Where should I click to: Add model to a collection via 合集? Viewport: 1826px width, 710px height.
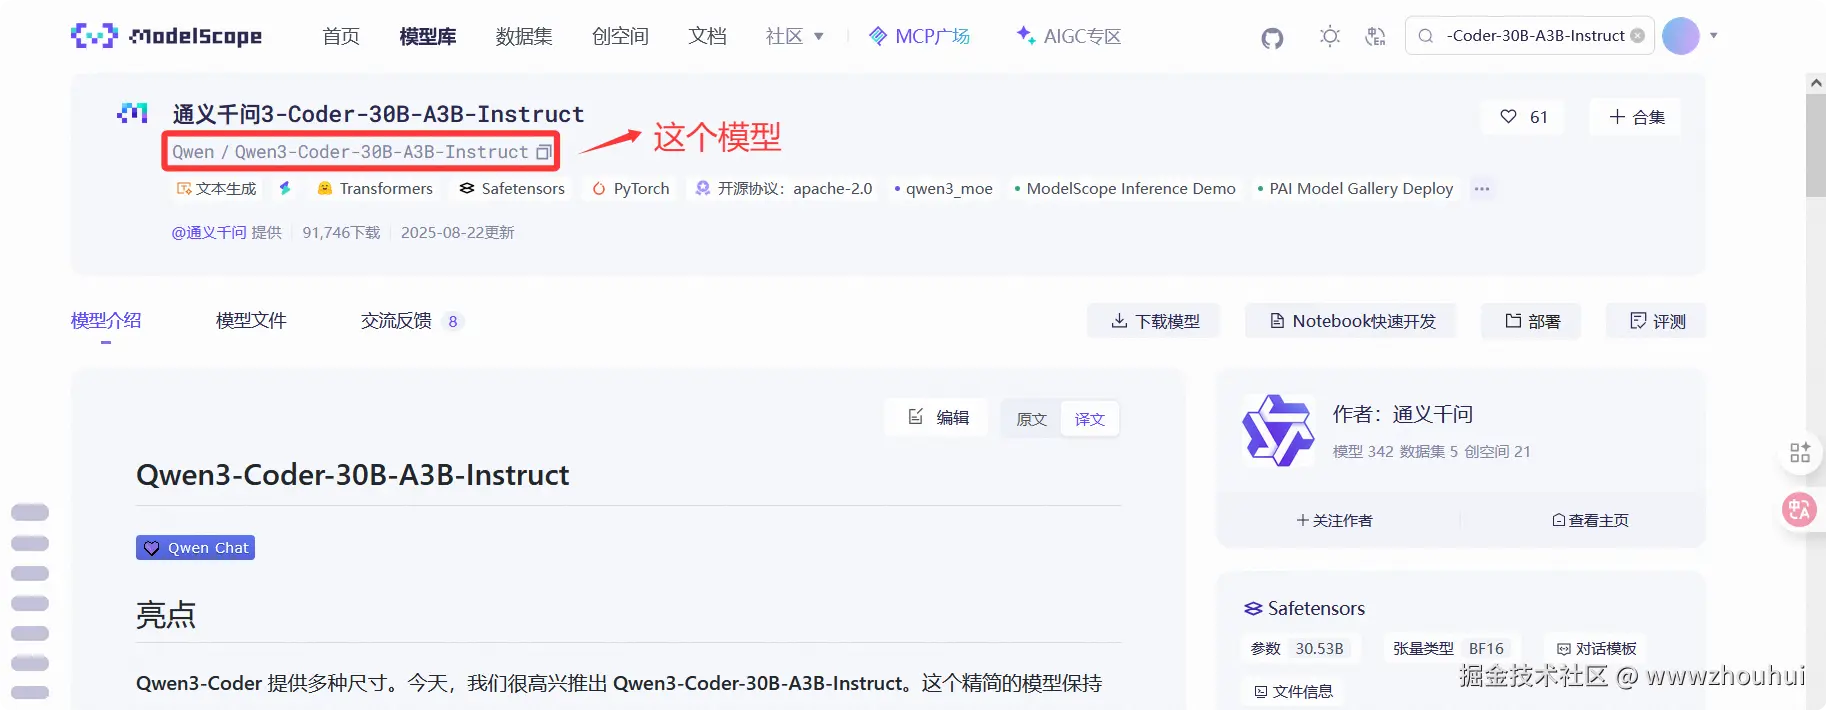pos(1636,117)
